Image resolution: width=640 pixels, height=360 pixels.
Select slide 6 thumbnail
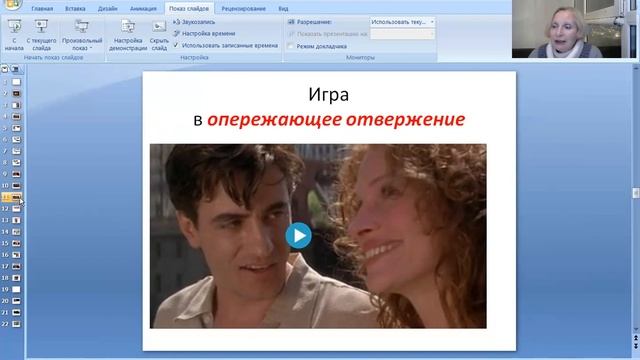16,140
